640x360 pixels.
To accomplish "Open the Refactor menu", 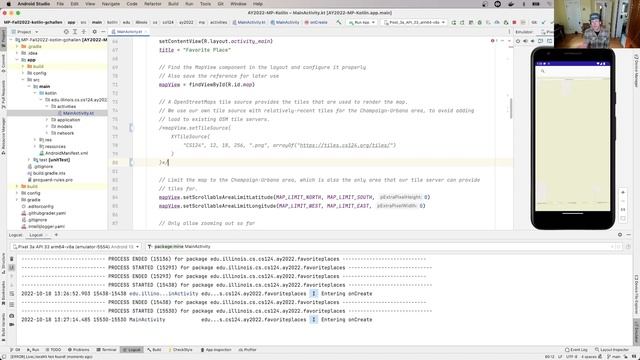I will [153, 4].
